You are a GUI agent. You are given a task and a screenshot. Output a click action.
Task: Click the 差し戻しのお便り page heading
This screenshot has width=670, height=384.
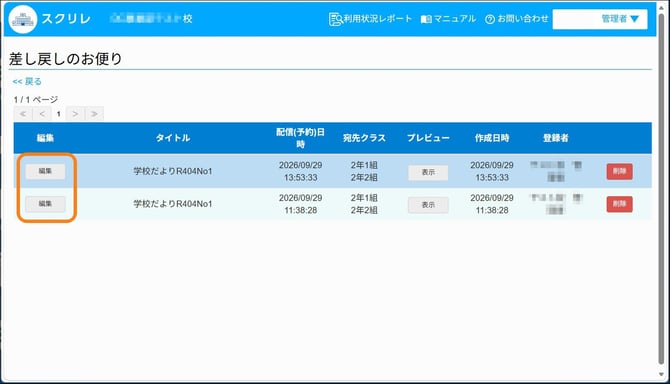(x=65, y=59)
